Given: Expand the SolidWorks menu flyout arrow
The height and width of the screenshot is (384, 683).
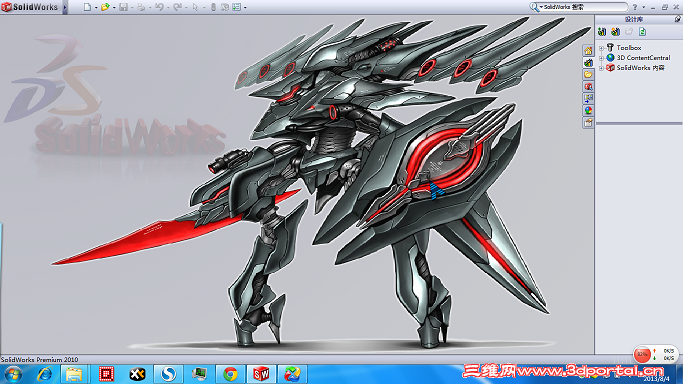Looking at the screenshot, I should pos(65,7).
